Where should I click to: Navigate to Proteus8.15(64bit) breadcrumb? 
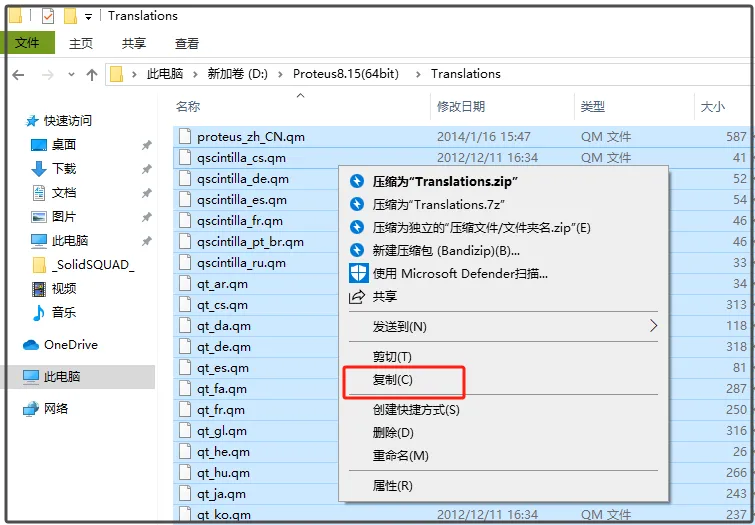pos(346,74)
